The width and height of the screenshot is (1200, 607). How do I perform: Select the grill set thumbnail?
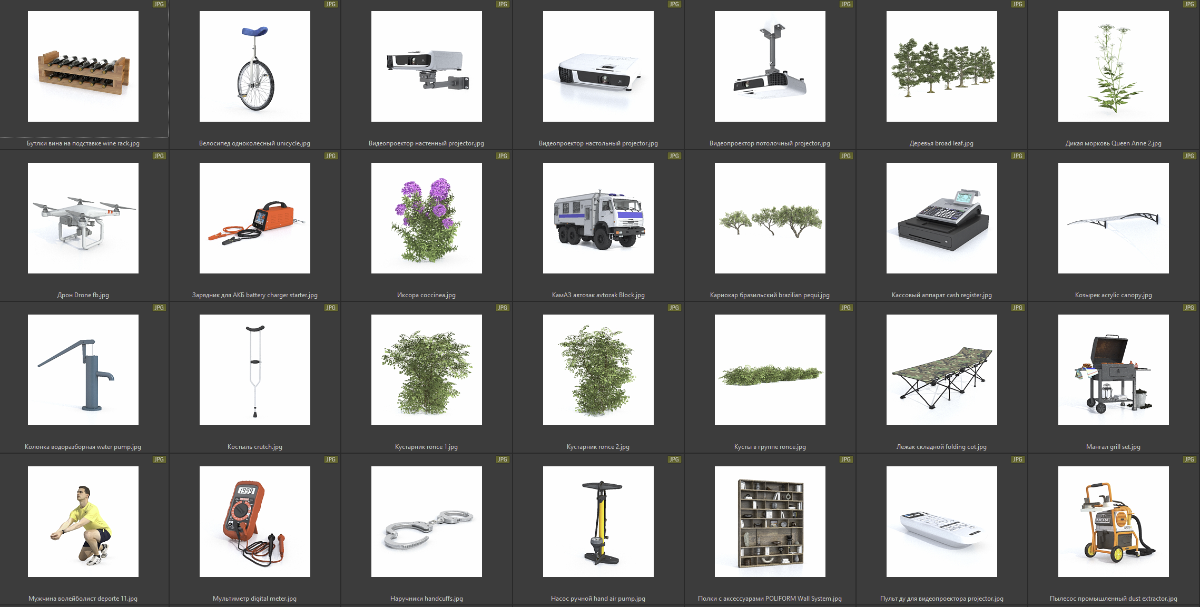click(x=1112, y=370)
